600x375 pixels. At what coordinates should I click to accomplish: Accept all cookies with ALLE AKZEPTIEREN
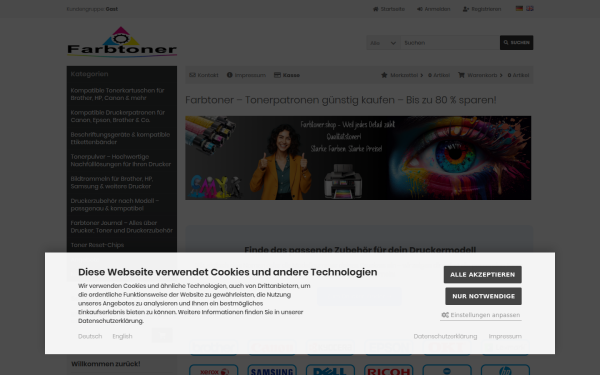483,274
